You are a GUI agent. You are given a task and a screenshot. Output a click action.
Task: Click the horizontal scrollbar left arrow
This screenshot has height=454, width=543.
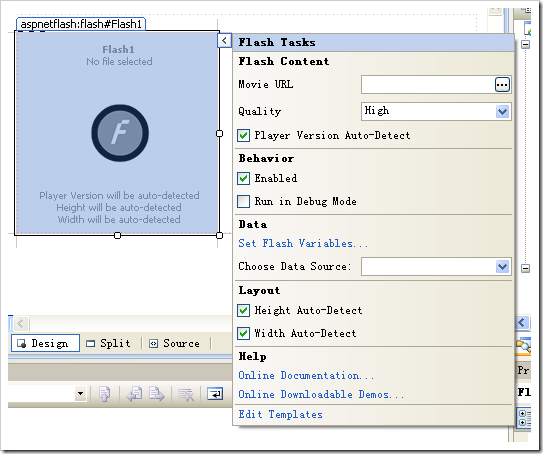20,324
